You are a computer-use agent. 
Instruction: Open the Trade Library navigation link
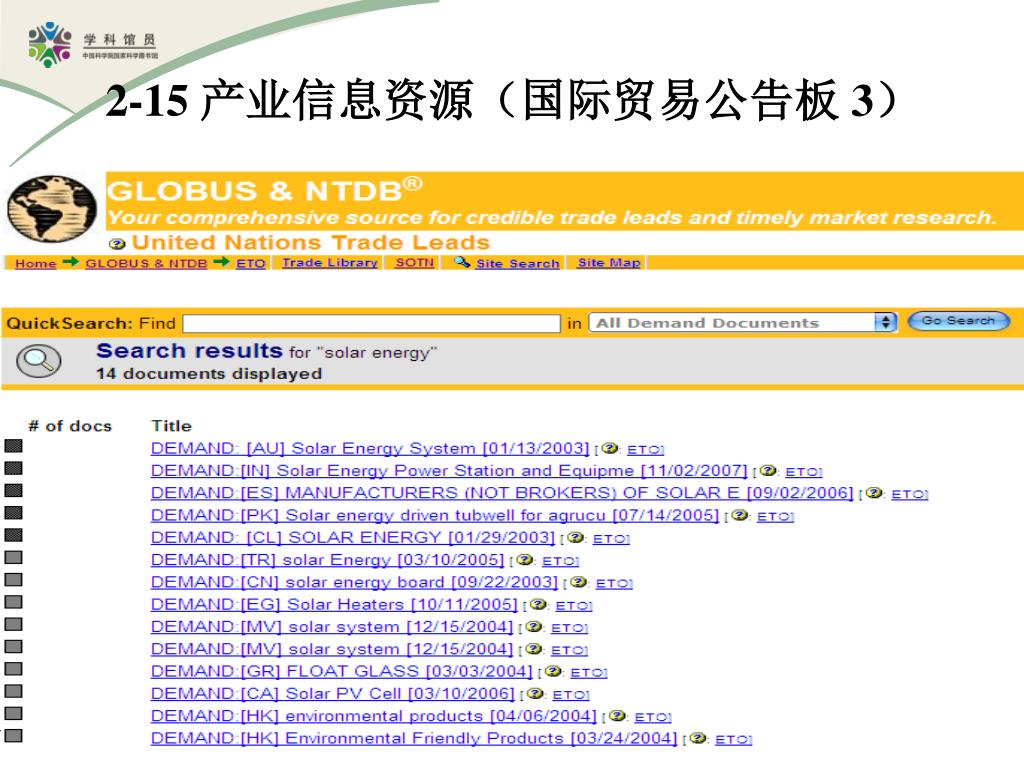330,263
